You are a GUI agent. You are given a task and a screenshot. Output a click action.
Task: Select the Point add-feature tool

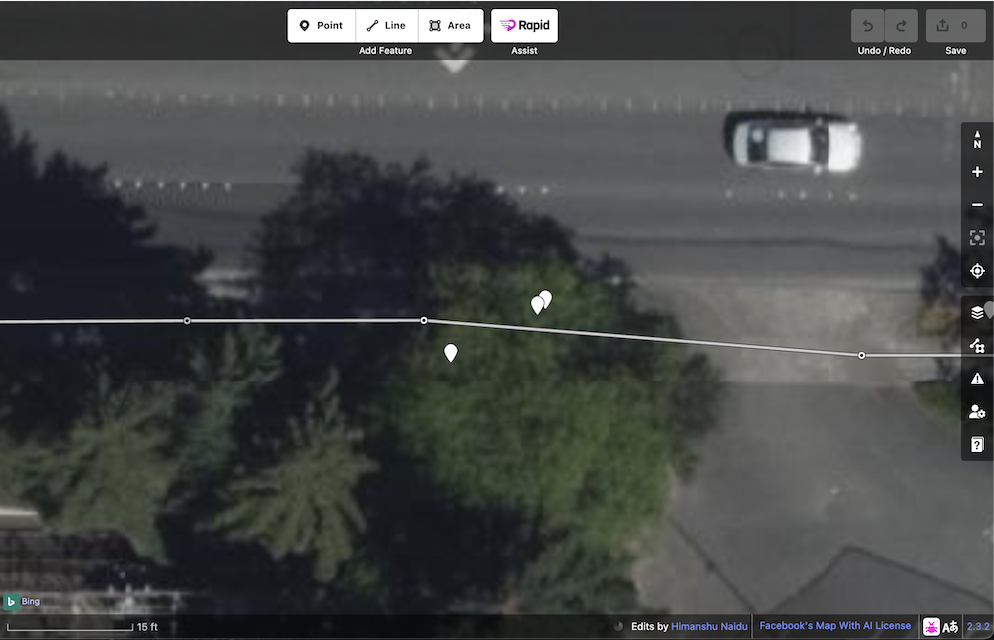pos(321,25)
